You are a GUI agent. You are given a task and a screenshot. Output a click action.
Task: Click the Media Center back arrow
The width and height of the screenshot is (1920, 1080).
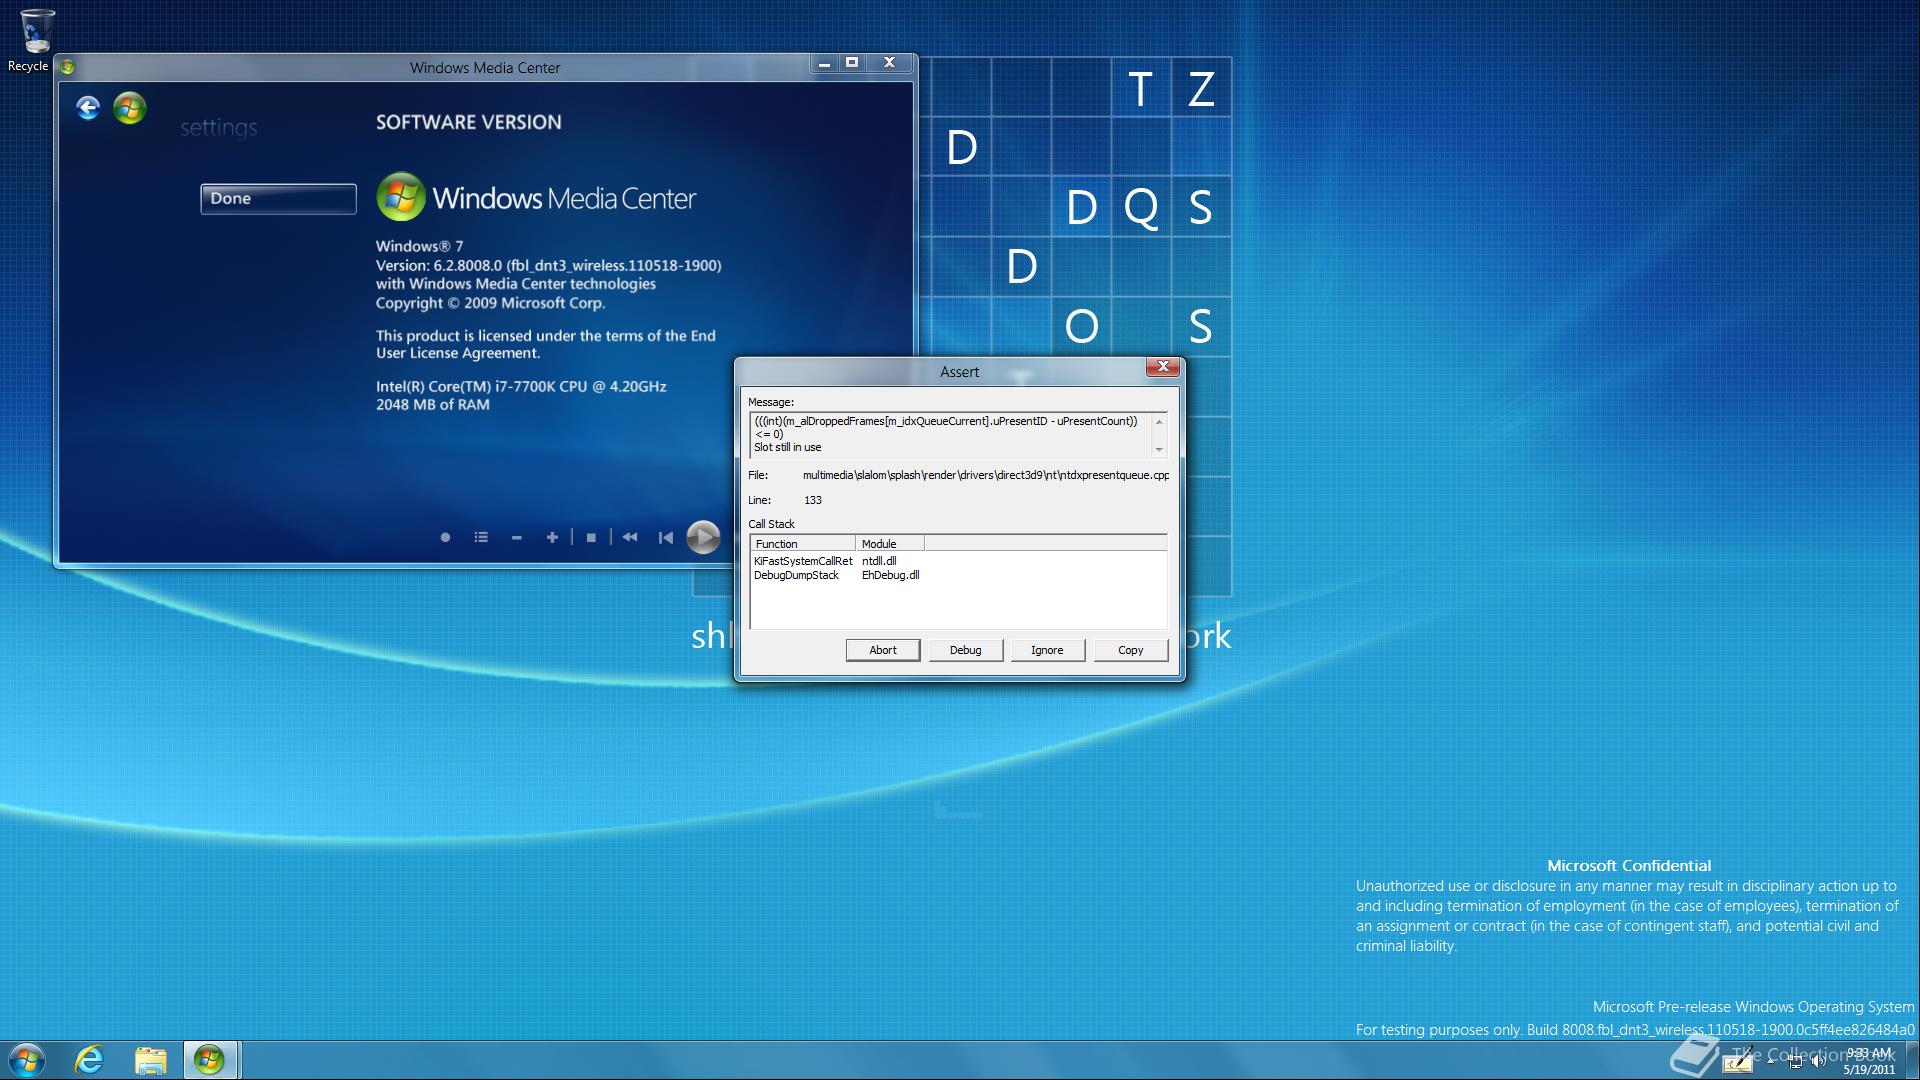coord(88,108)
